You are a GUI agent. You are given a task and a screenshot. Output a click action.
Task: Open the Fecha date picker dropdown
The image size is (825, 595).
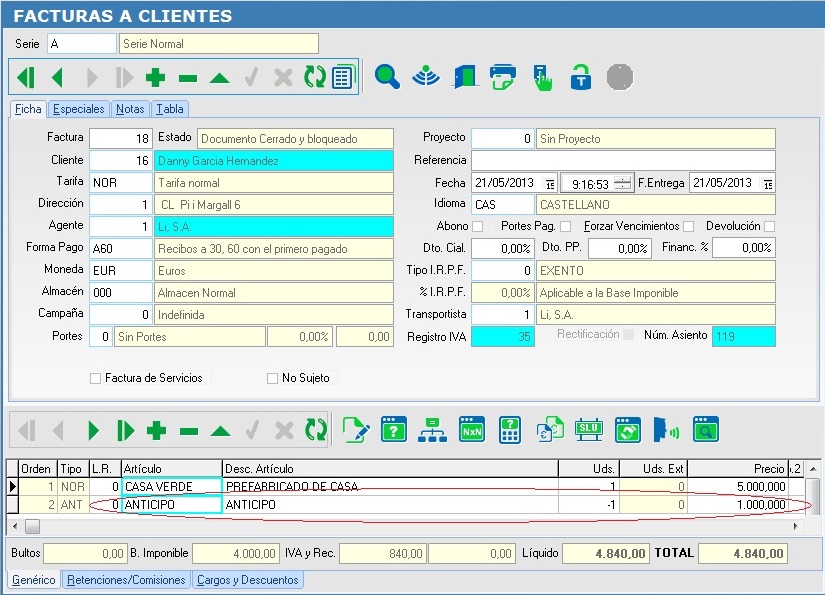549,184
